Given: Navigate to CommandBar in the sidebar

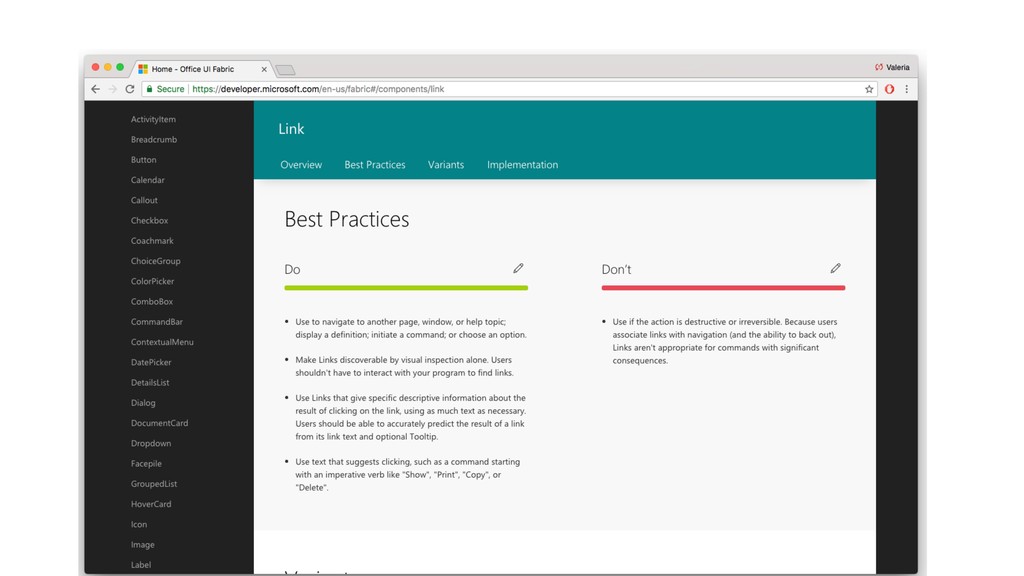Looking at the screenshot, I should pyautogui.click(x=157, y=322).
